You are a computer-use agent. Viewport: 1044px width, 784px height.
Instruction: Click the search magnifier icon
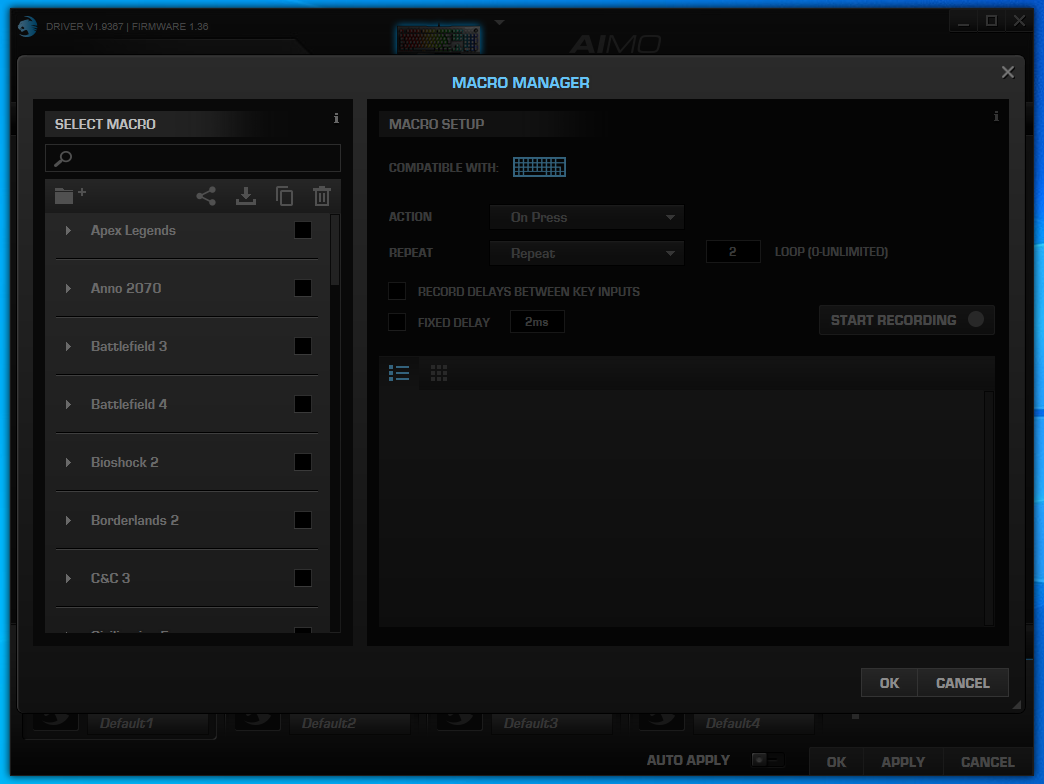point(63,158)
